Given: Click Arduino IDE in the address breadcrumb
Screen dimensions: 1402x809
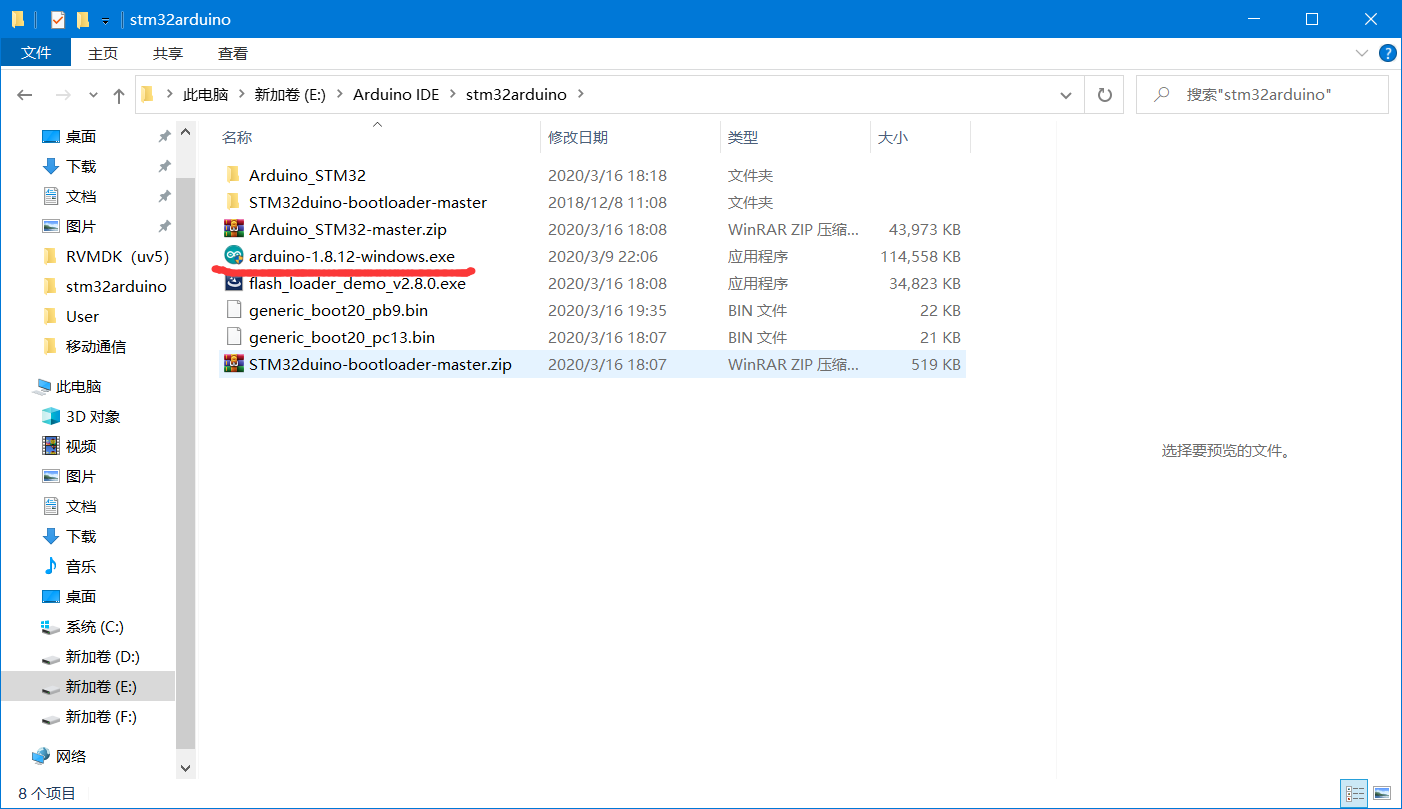Looking at the screenshot, I should [396, 95].
